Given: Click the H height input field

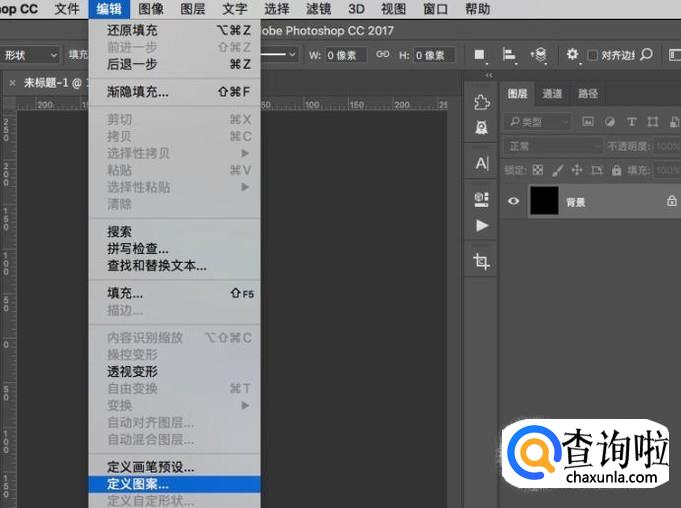Looking at the screenshot, I should pyautogui.click(x=433, y=55).
